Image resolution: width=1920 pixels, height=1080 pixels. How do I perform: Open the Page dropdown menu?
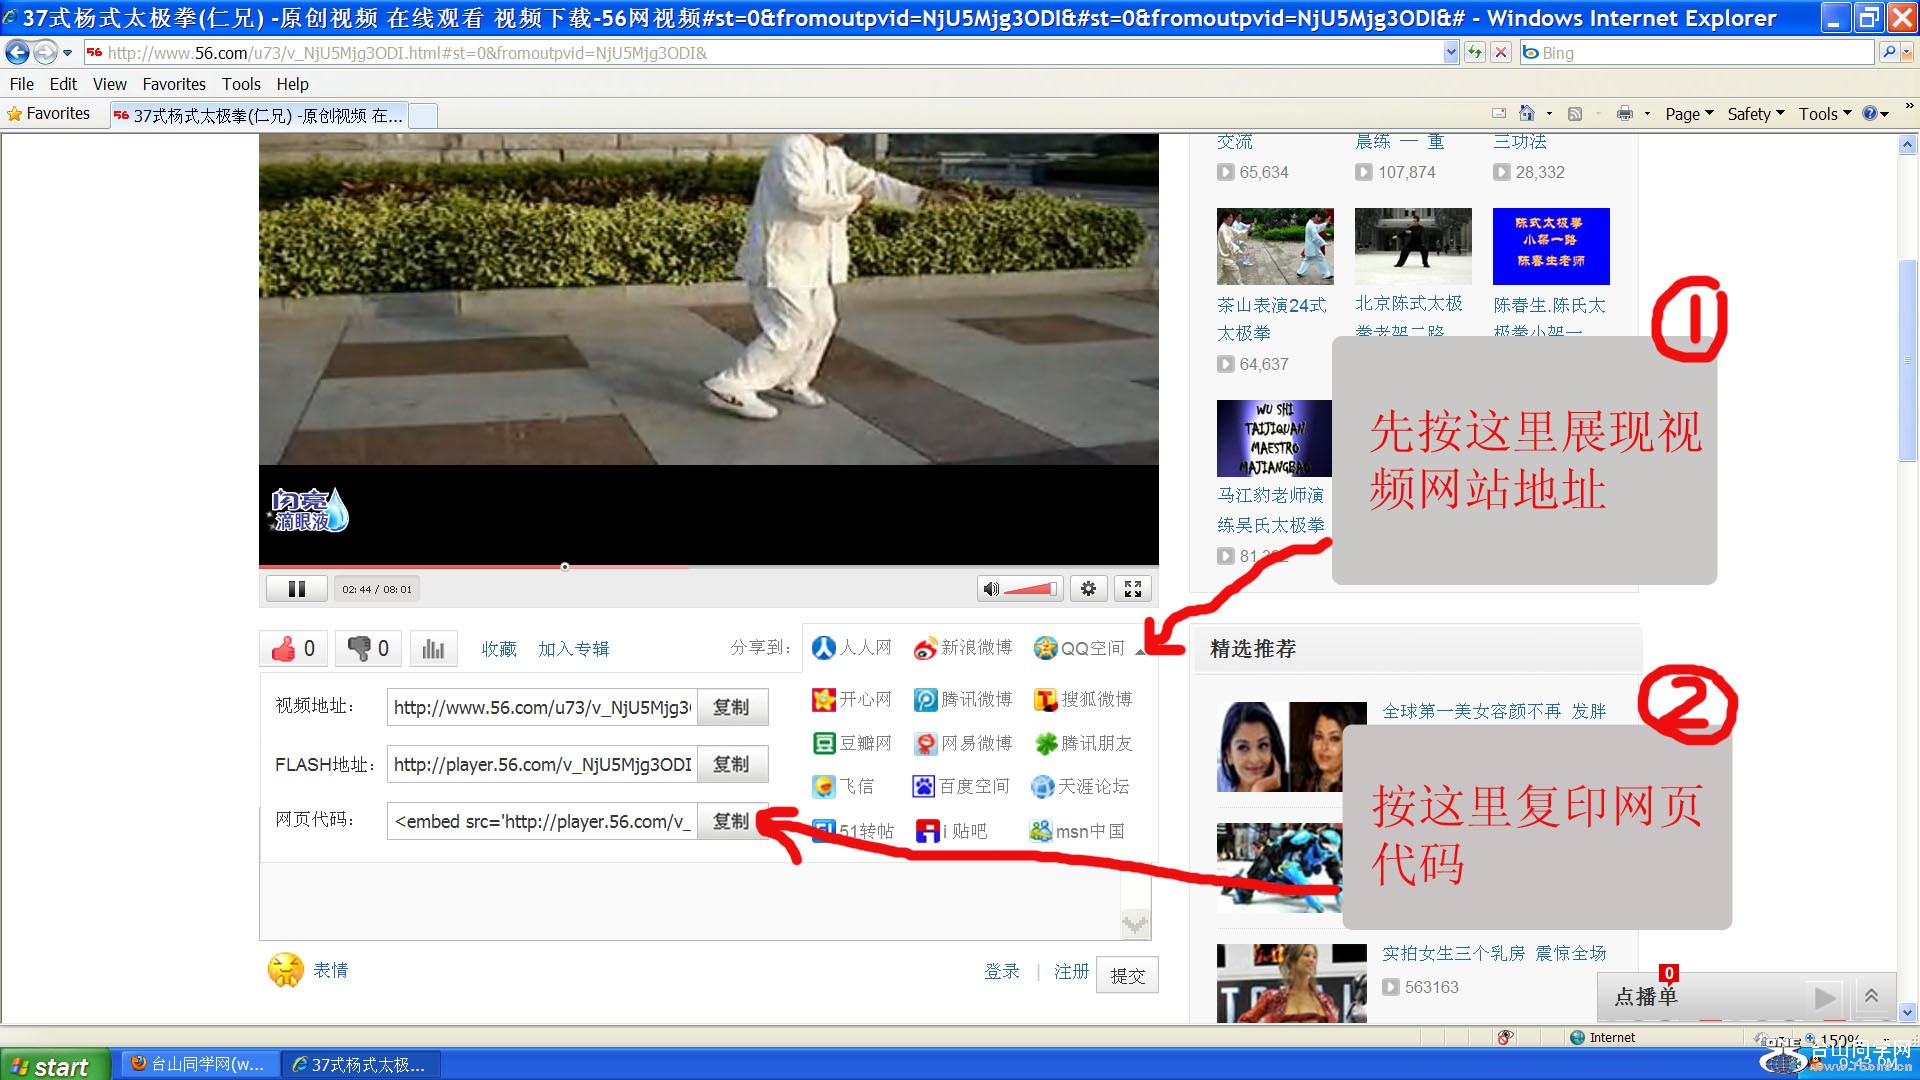click(1689, 114)
